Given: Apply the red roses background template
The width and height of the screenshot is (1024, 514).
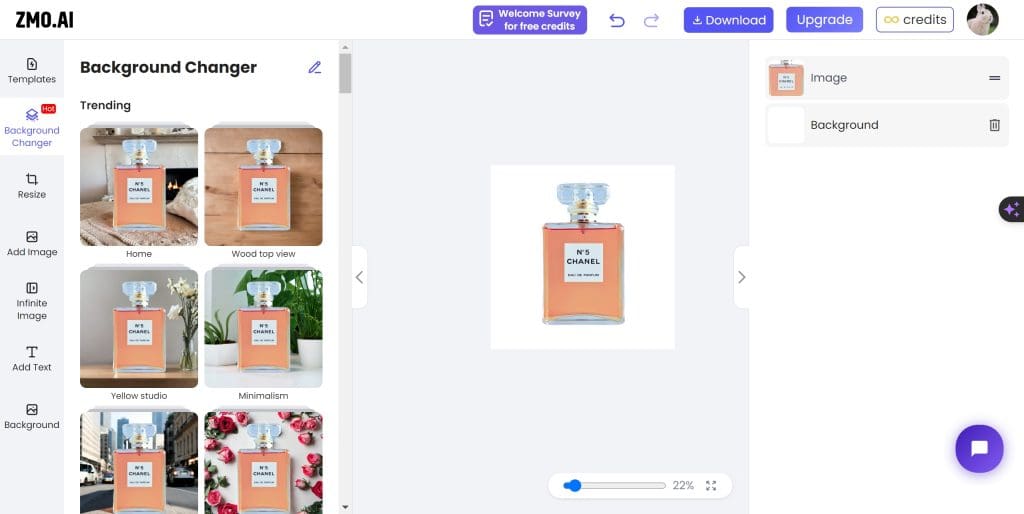Looking at the screenshot, I should coord(263,462).
